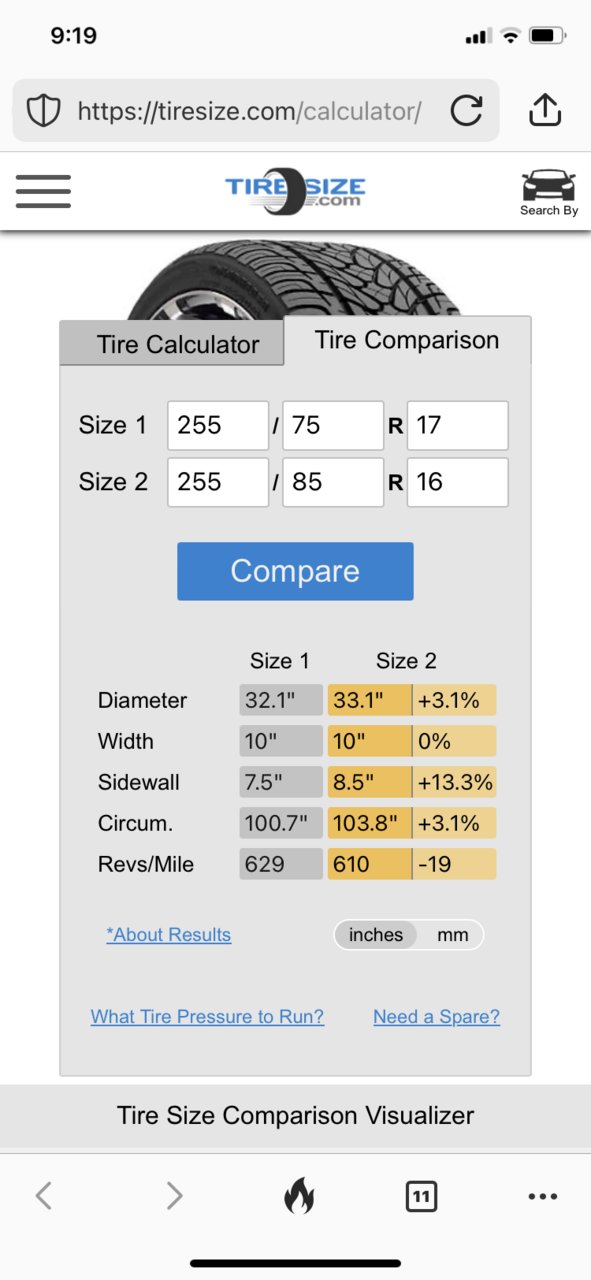Click the Need a Spare link
The width and height of the screenshot is (591, 1280).
coord(436,1017)
